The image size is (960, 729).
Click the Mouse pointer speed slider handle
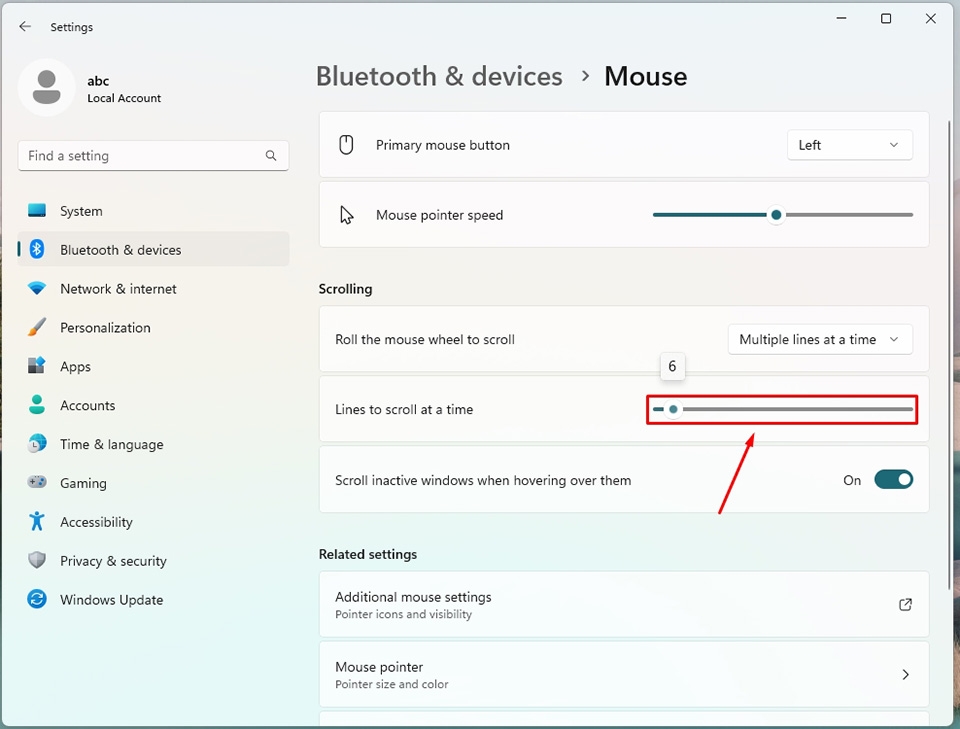pyautogui.click(x=776, y=215)
